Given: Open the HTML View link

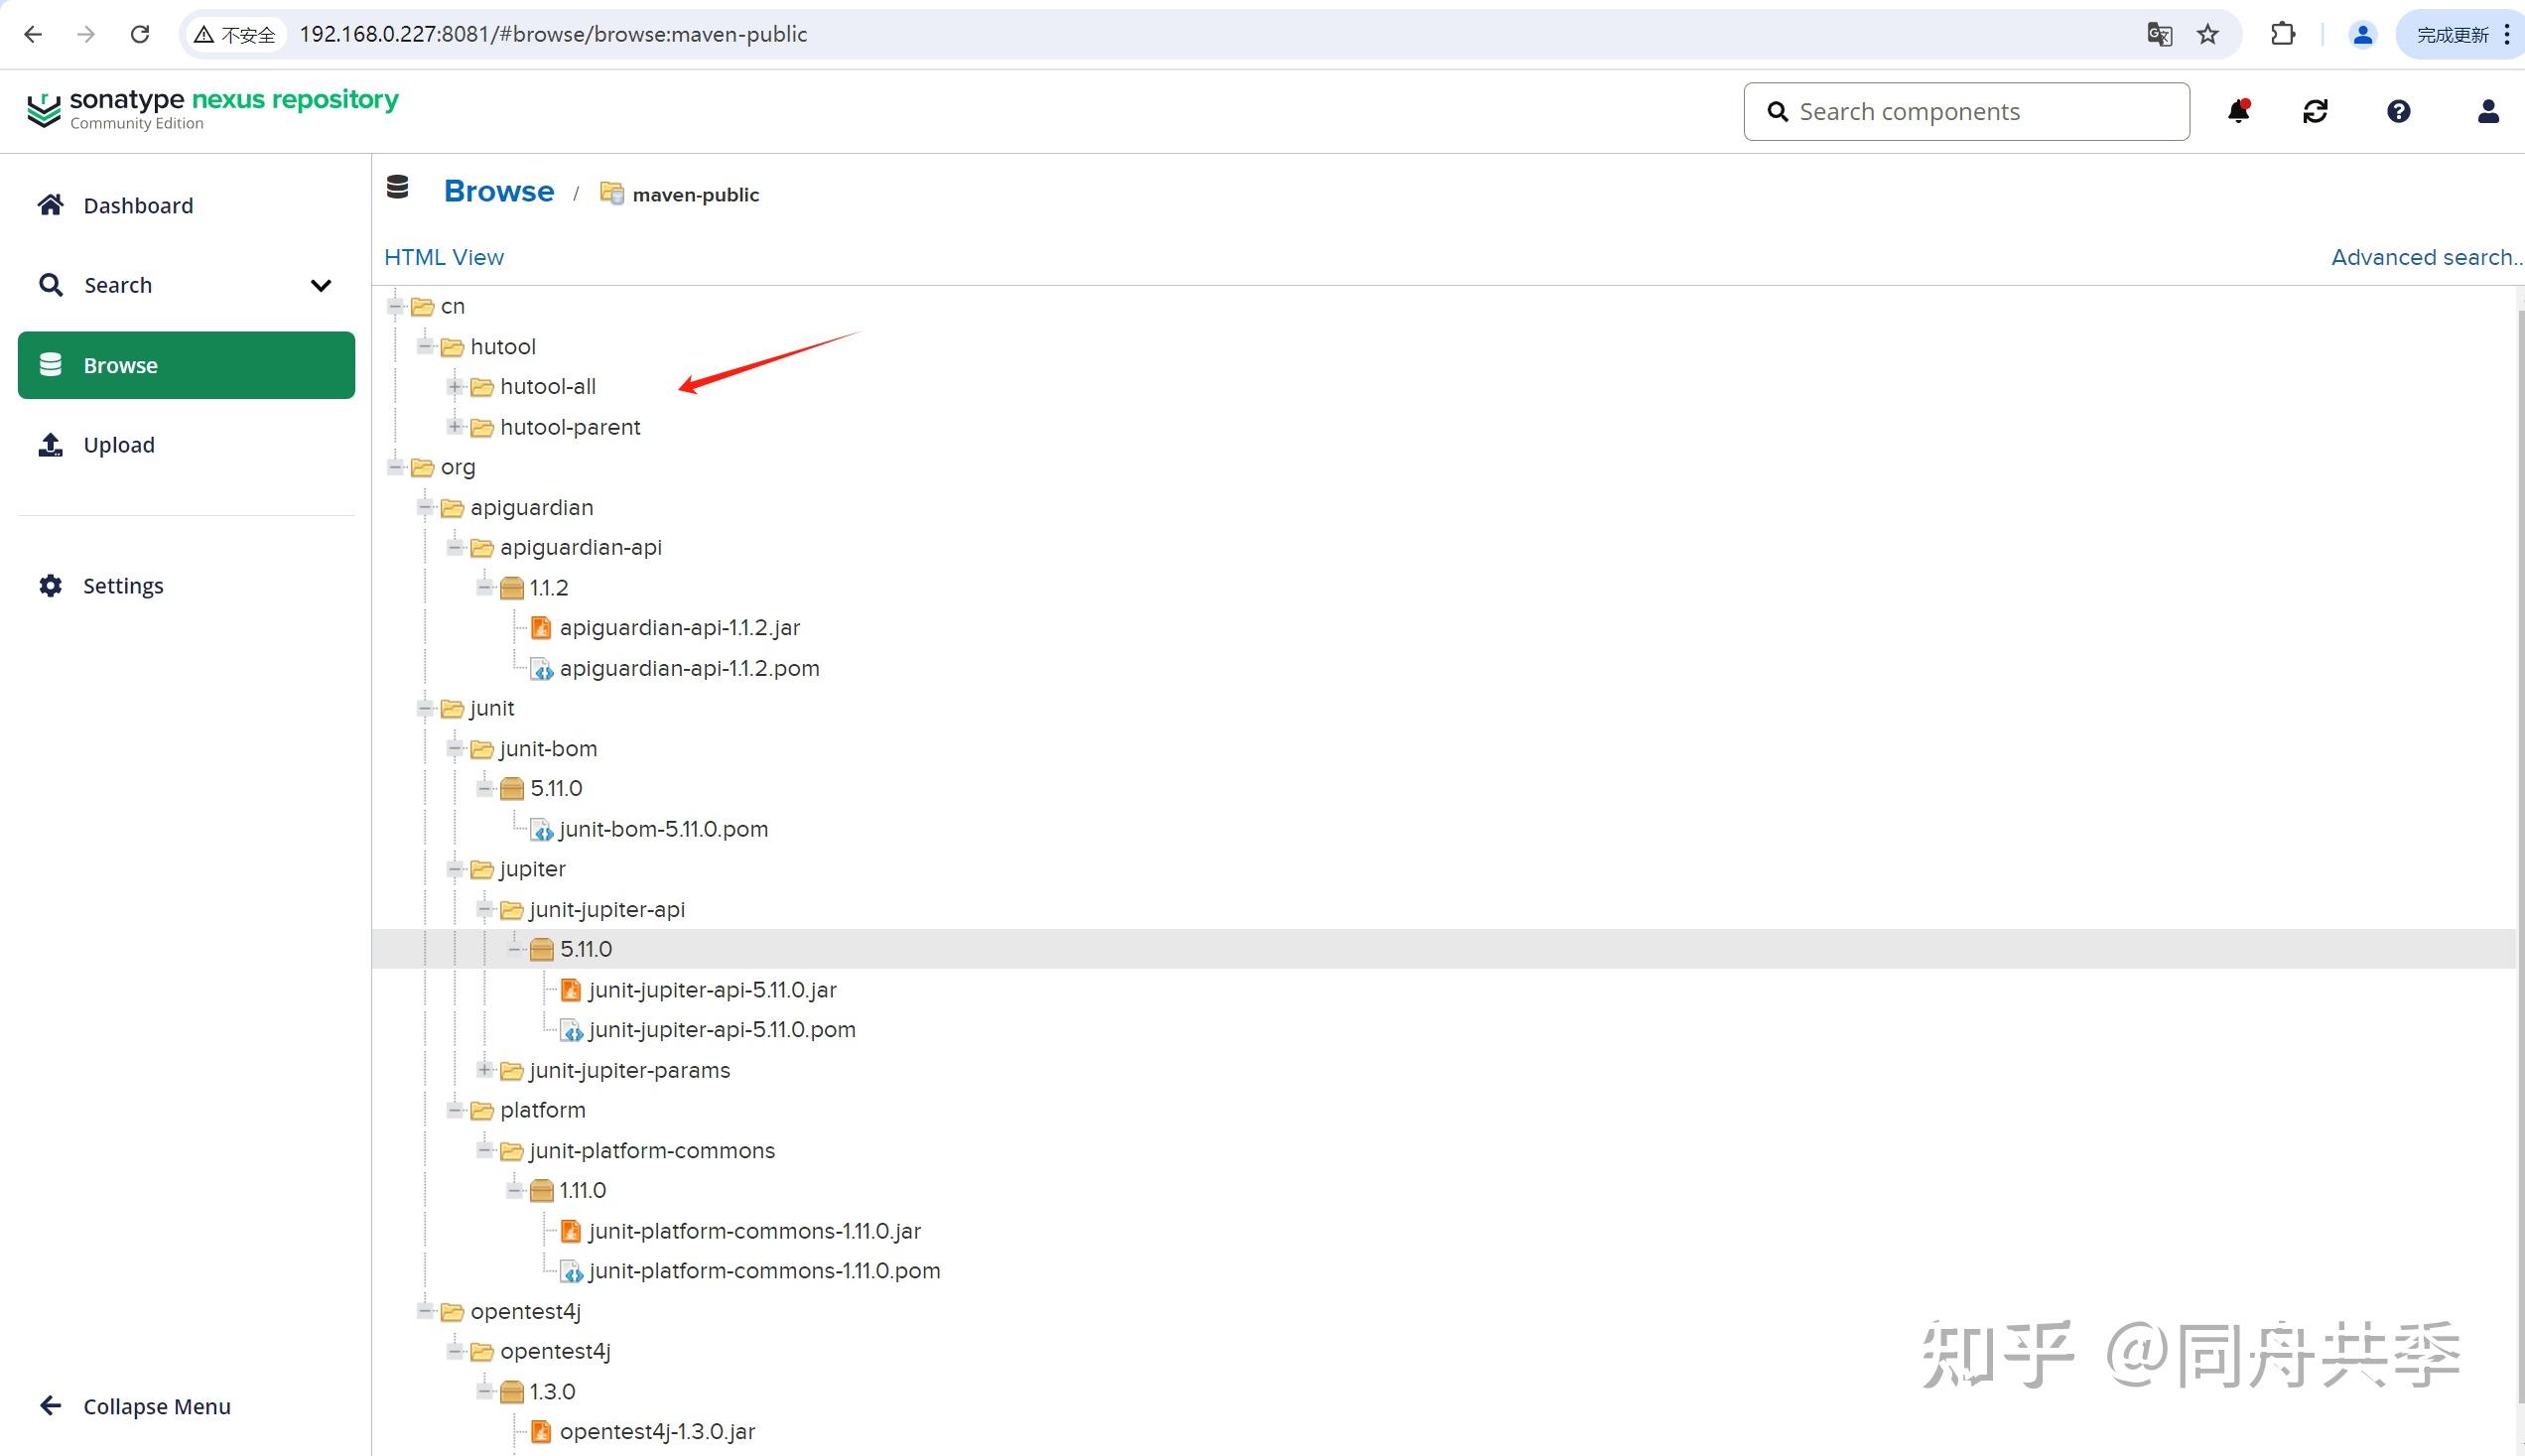Looking at the screenshot, I should 443,257.
